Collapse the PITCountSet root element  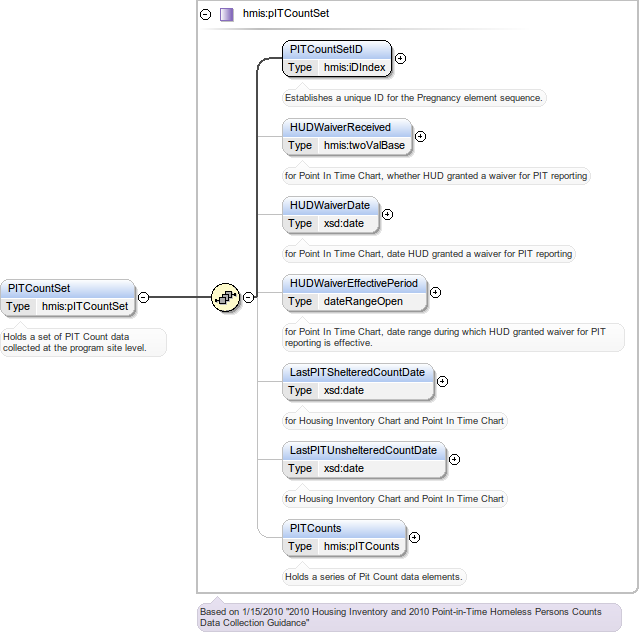(143, 297)
